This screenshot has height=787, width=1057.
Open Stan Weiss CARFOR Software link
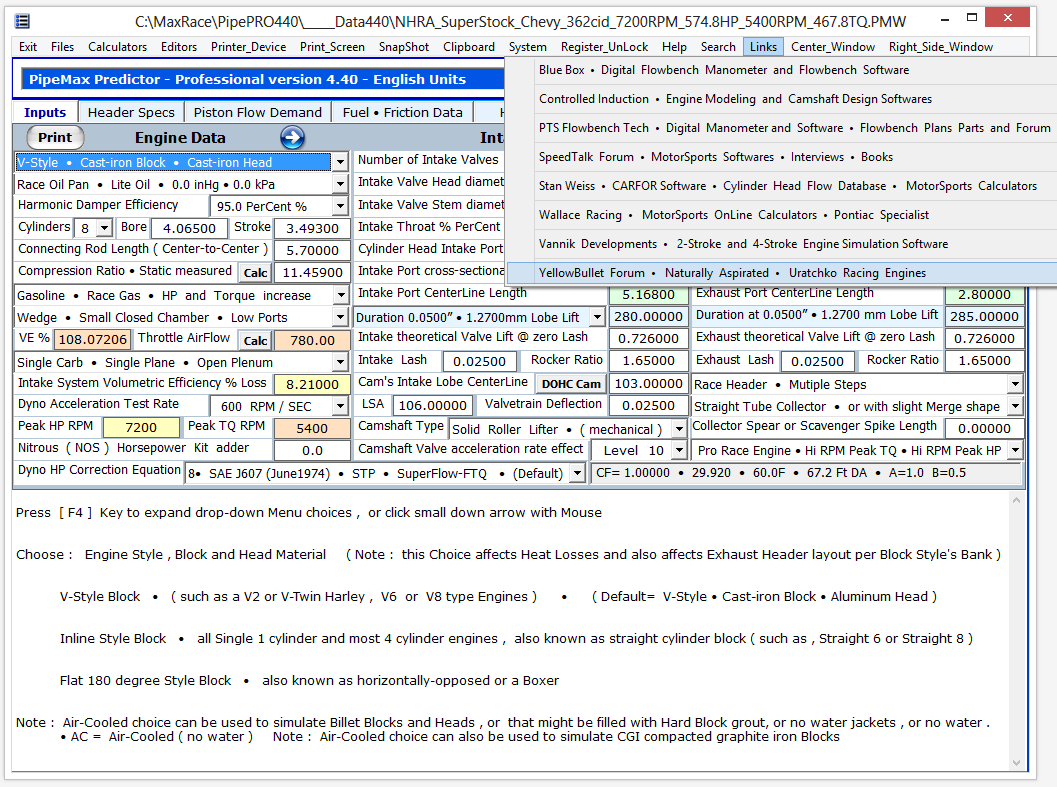coord(782,186)
